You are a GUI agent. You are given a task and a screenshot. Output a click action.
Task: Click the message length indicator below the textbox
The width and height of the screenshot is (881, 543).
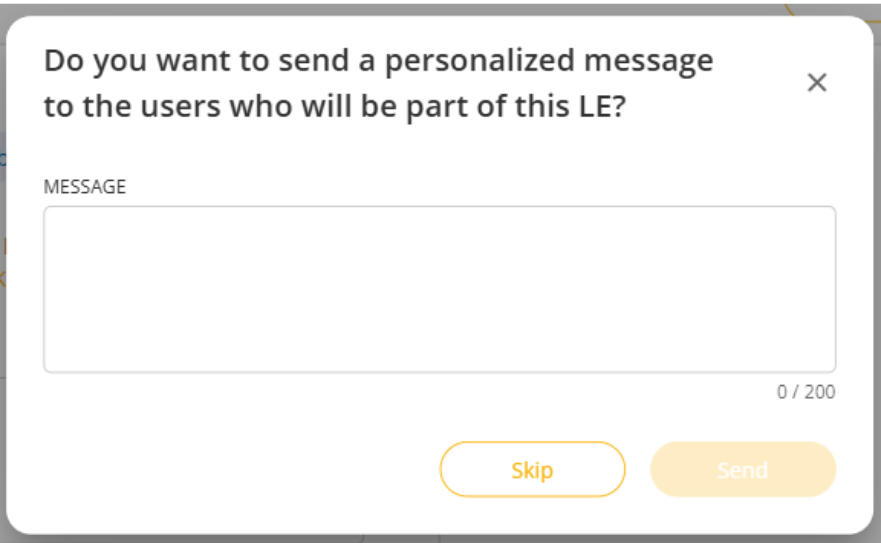point(806,392)
